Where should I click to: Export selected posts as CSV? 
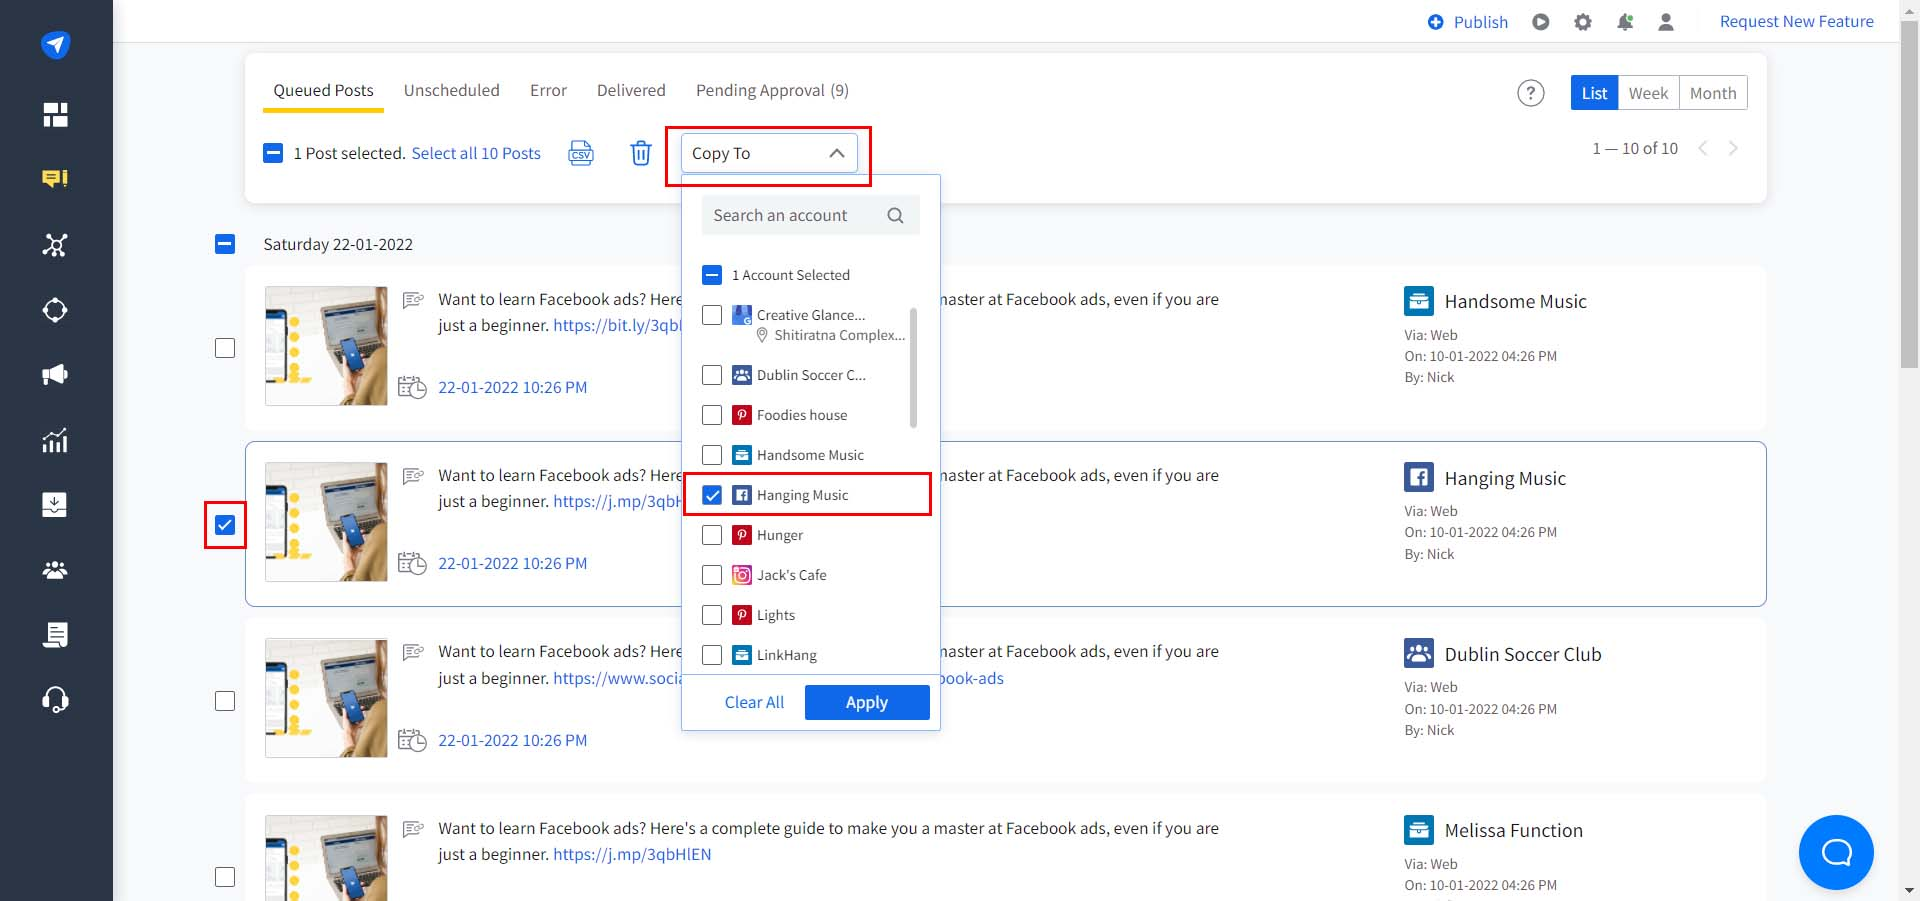581,153
